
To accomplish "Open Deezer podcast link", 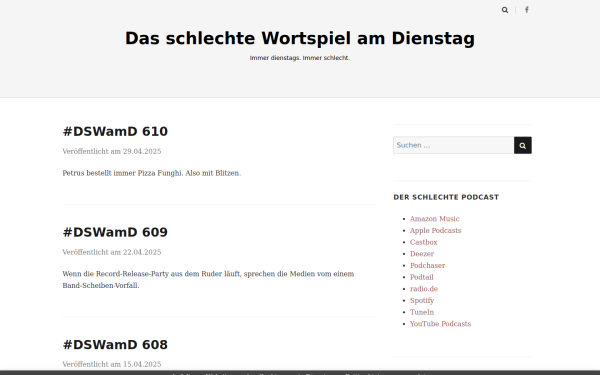I will [422, 254].
